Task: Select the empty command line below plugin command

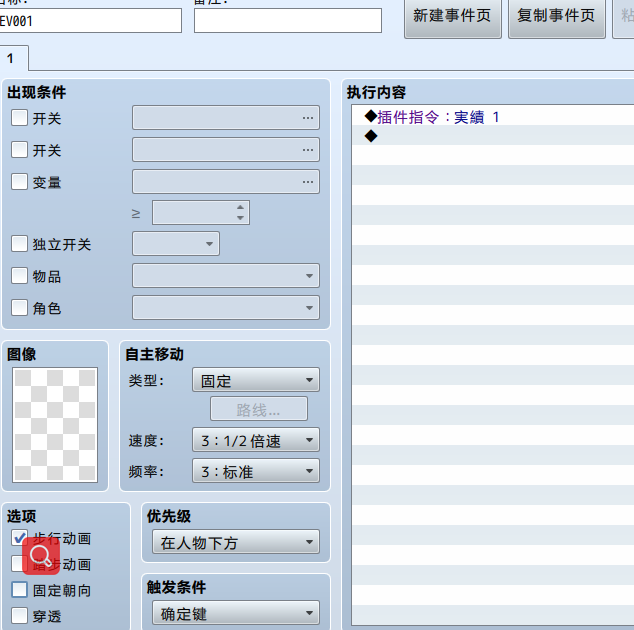Action: tap(492, 136)
